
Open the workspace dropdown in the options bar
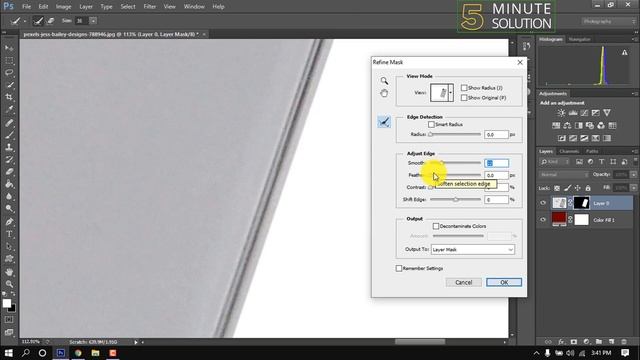609,21
